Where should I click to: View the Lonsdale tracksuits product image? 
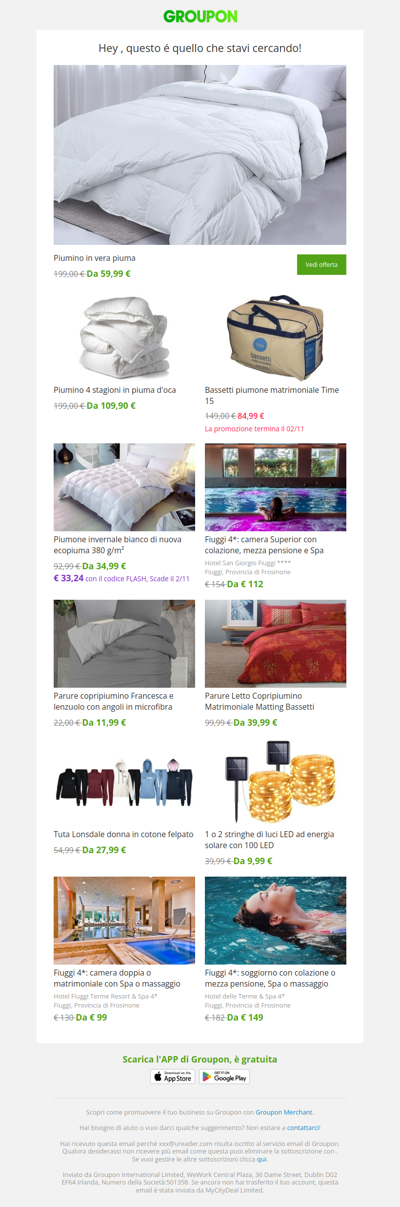click(125, 782)
